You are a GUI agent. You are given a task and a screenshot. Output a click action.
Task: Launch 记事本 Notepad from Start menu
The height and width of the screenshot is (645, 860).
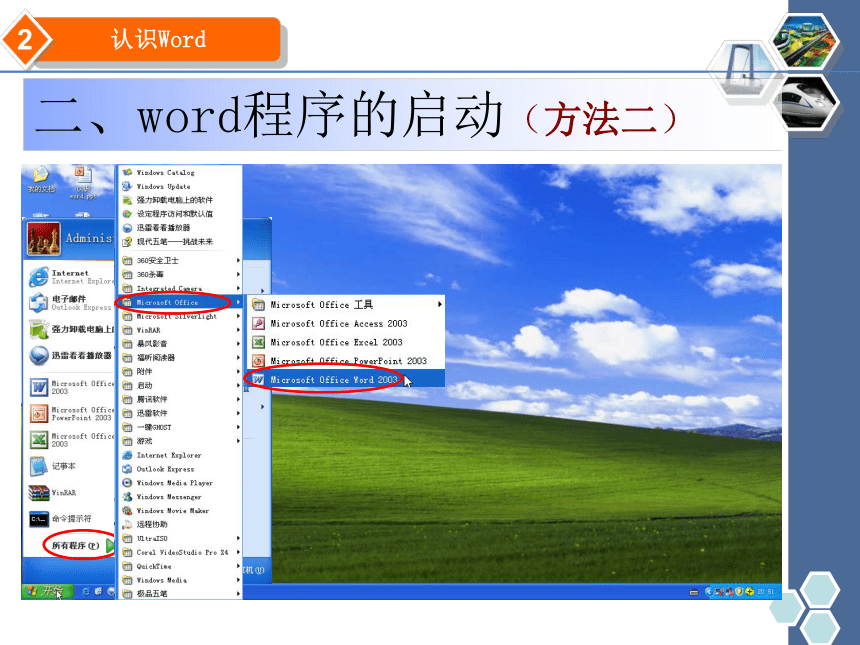click(53, 466)
